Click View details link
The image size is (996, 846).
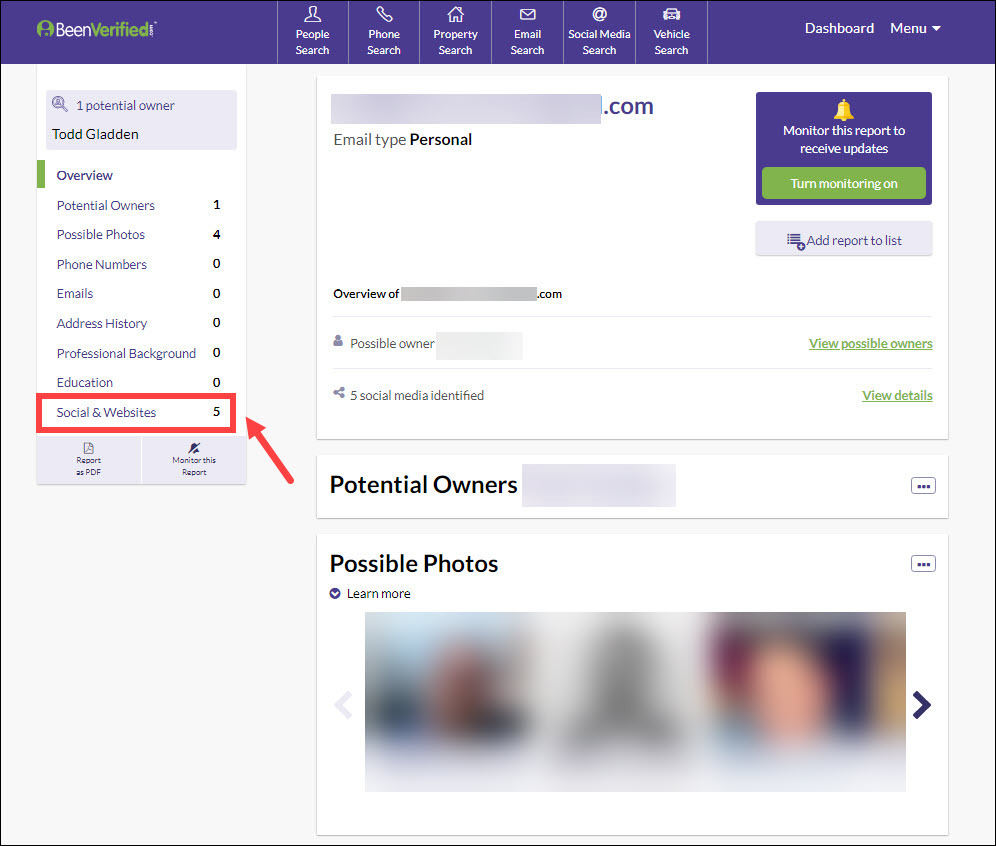click(897, 396)
